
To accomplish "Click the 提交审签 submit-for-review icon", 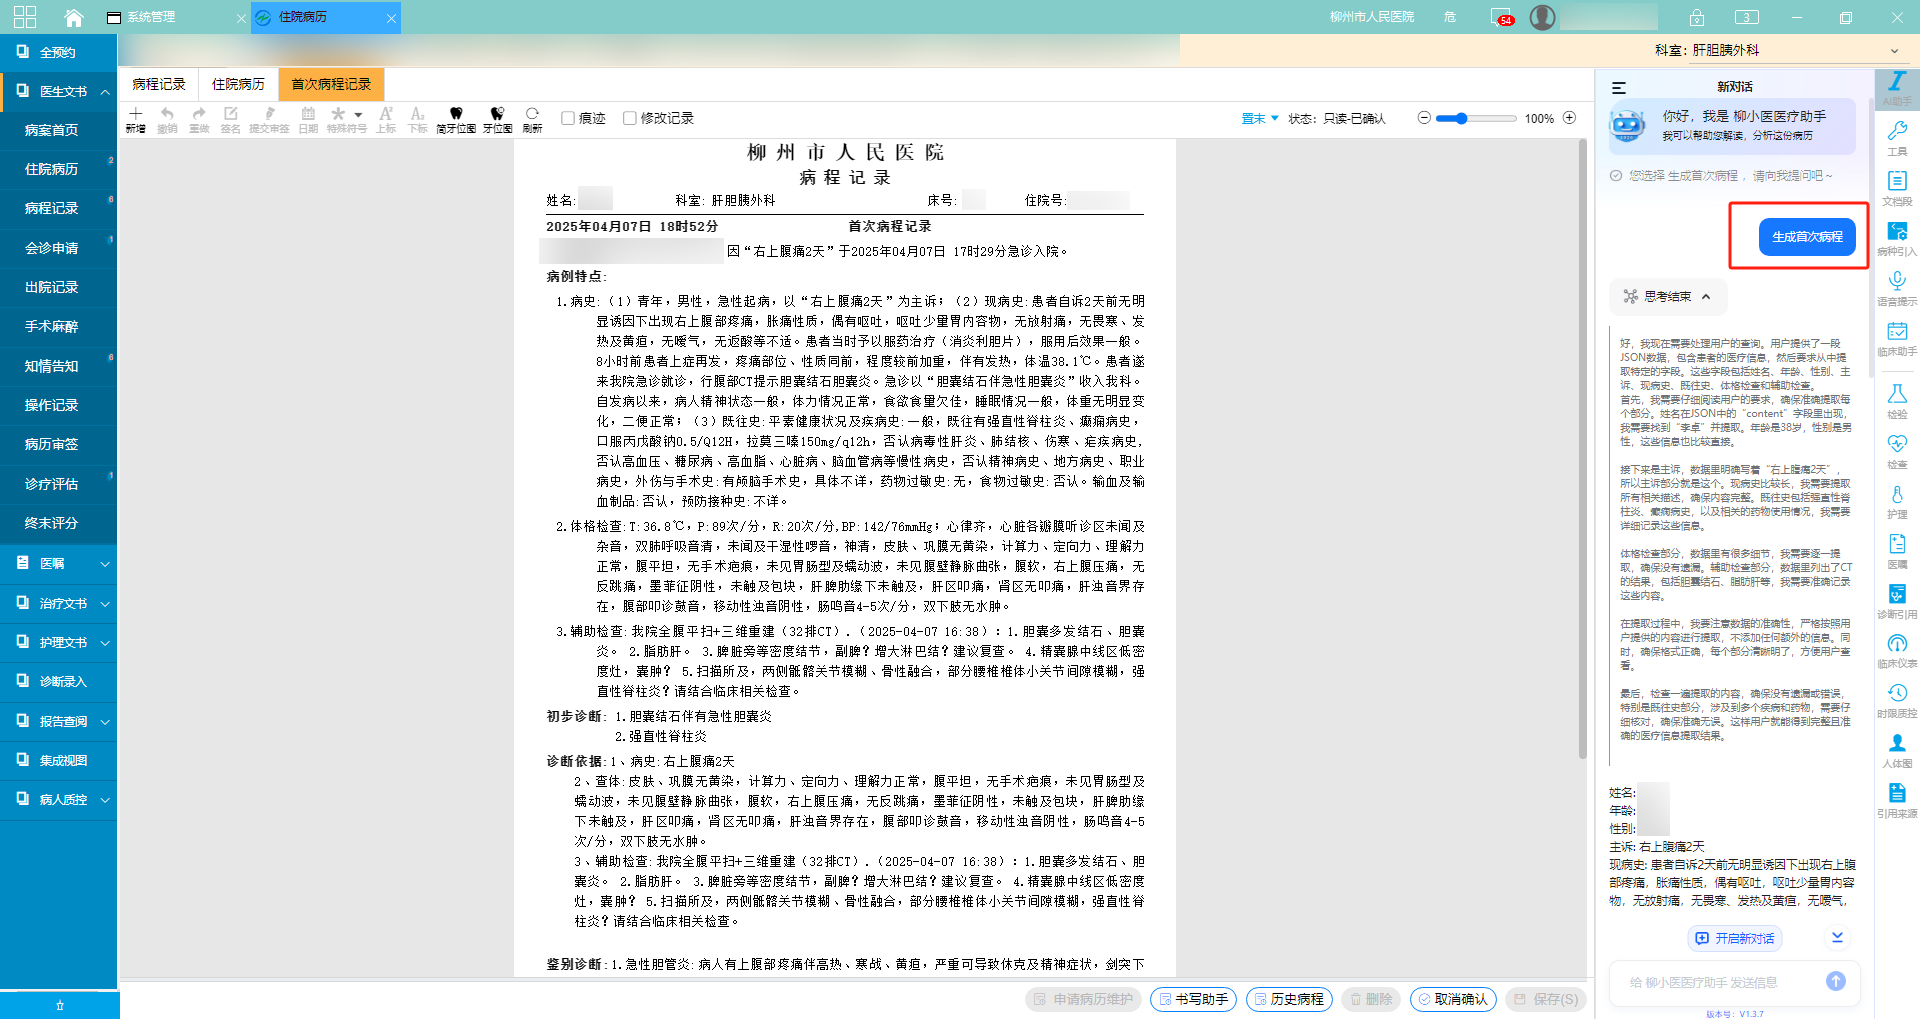I will [269, 114].
